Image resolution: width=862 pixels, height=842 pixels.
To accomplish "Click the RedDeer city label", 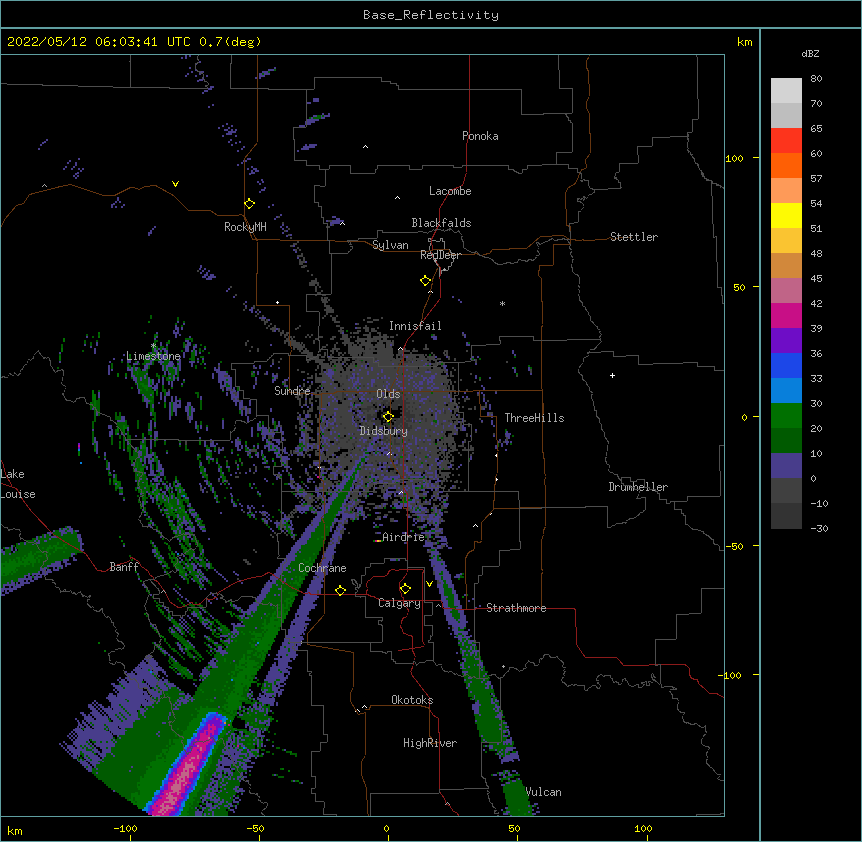I will pos(440,255).
